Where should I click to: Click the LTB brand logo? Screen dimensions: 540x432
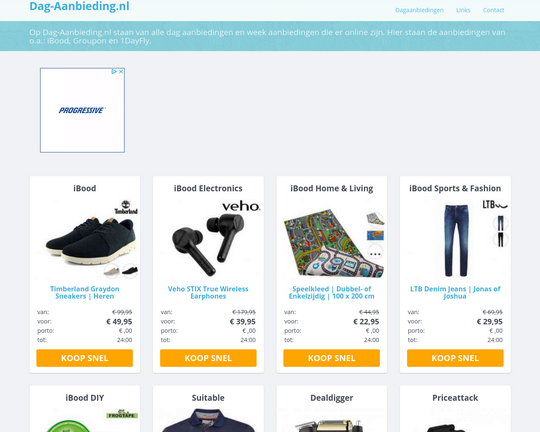(x=495, y=205)
